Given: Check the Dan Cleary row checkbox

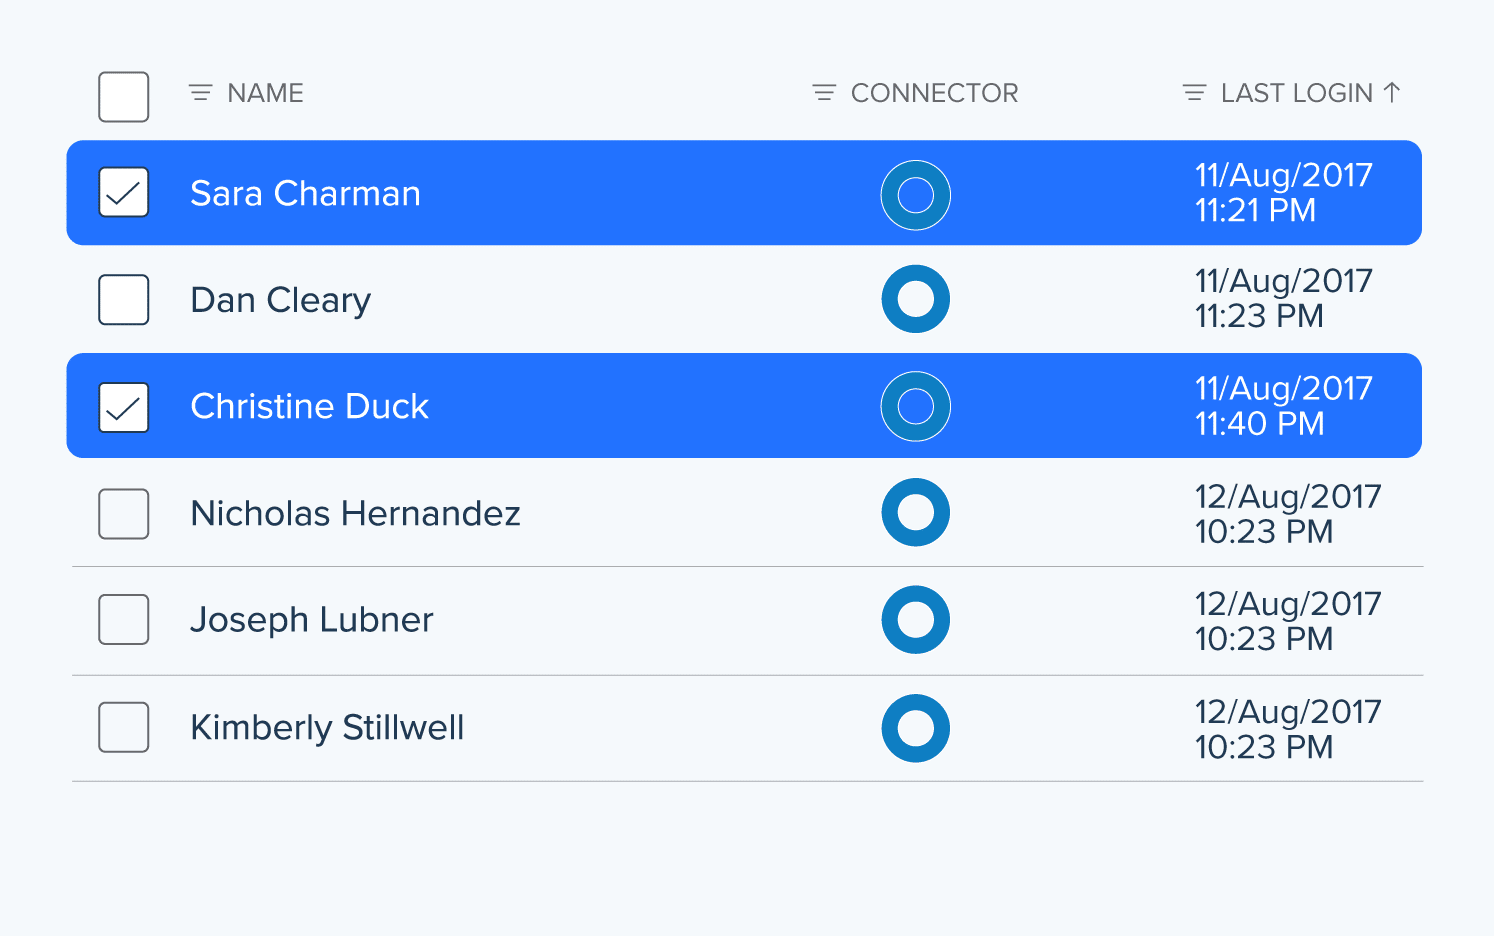Looking at the screenshot, I should 124,300.
